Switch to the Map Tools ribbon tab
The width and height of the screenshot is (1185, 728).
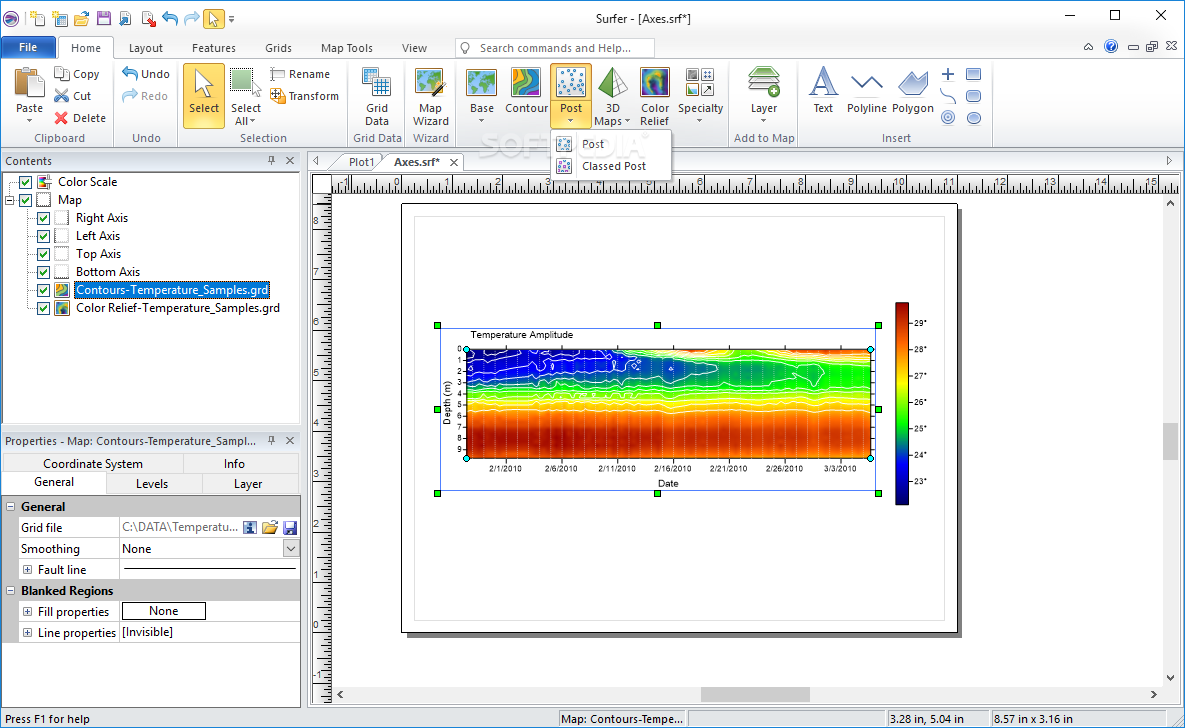tap(347, 48)
